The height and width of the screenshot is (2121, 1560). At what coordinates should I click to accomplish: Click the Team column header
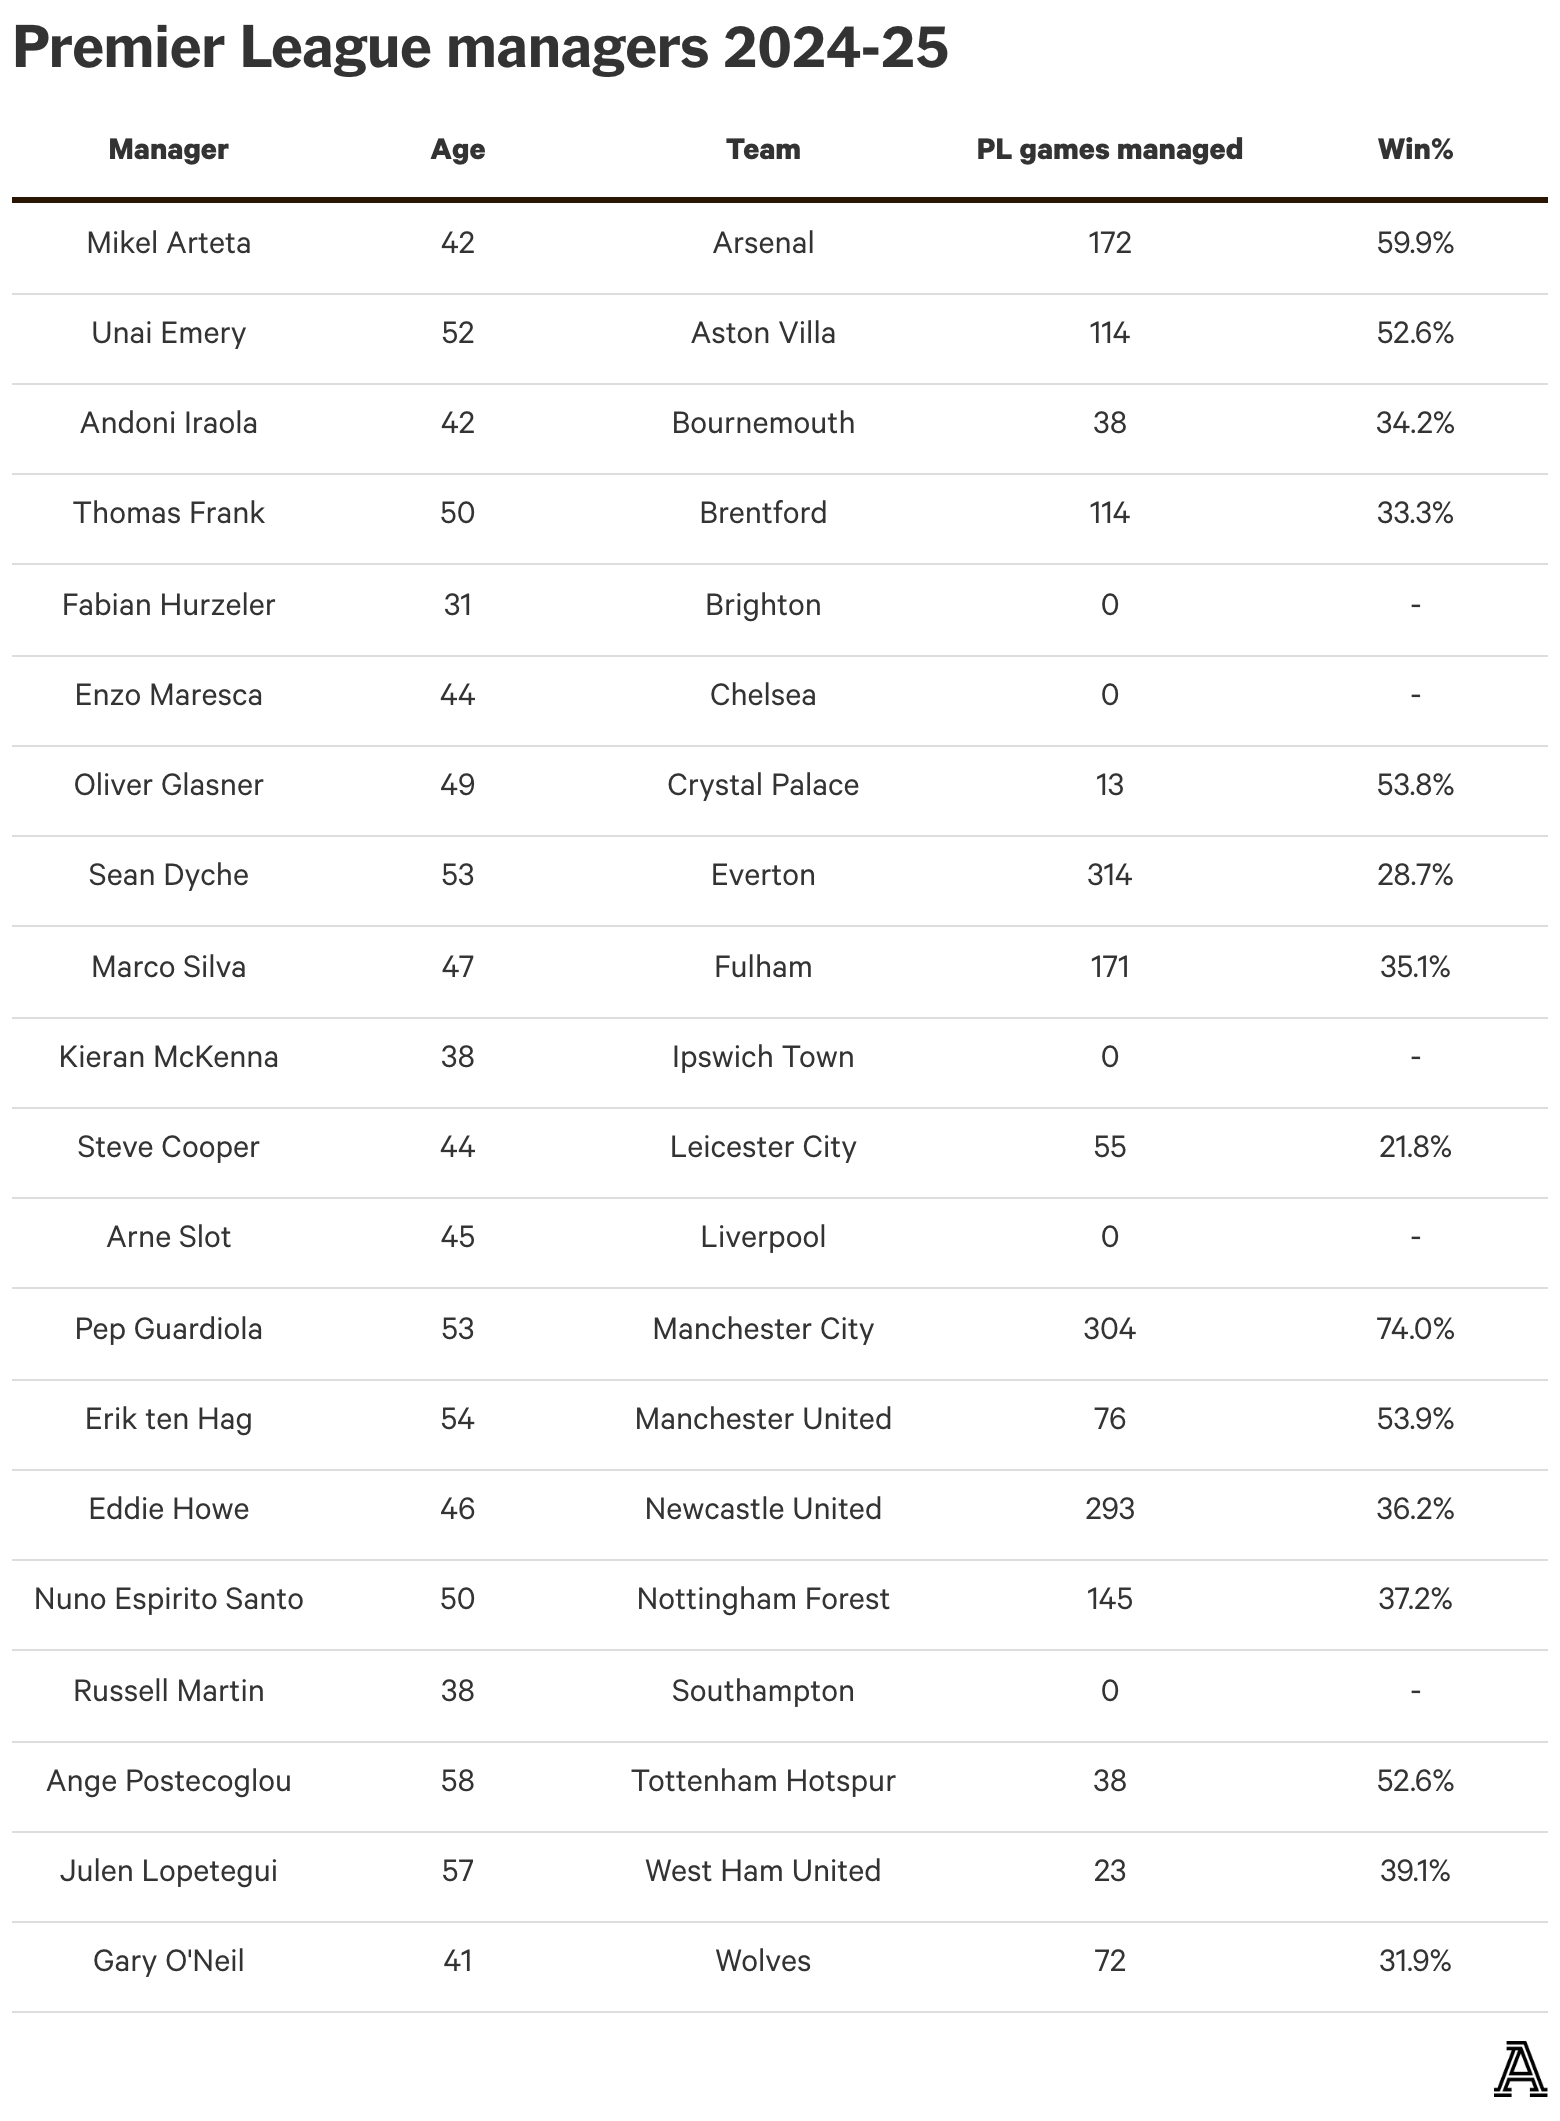[763, 150]
